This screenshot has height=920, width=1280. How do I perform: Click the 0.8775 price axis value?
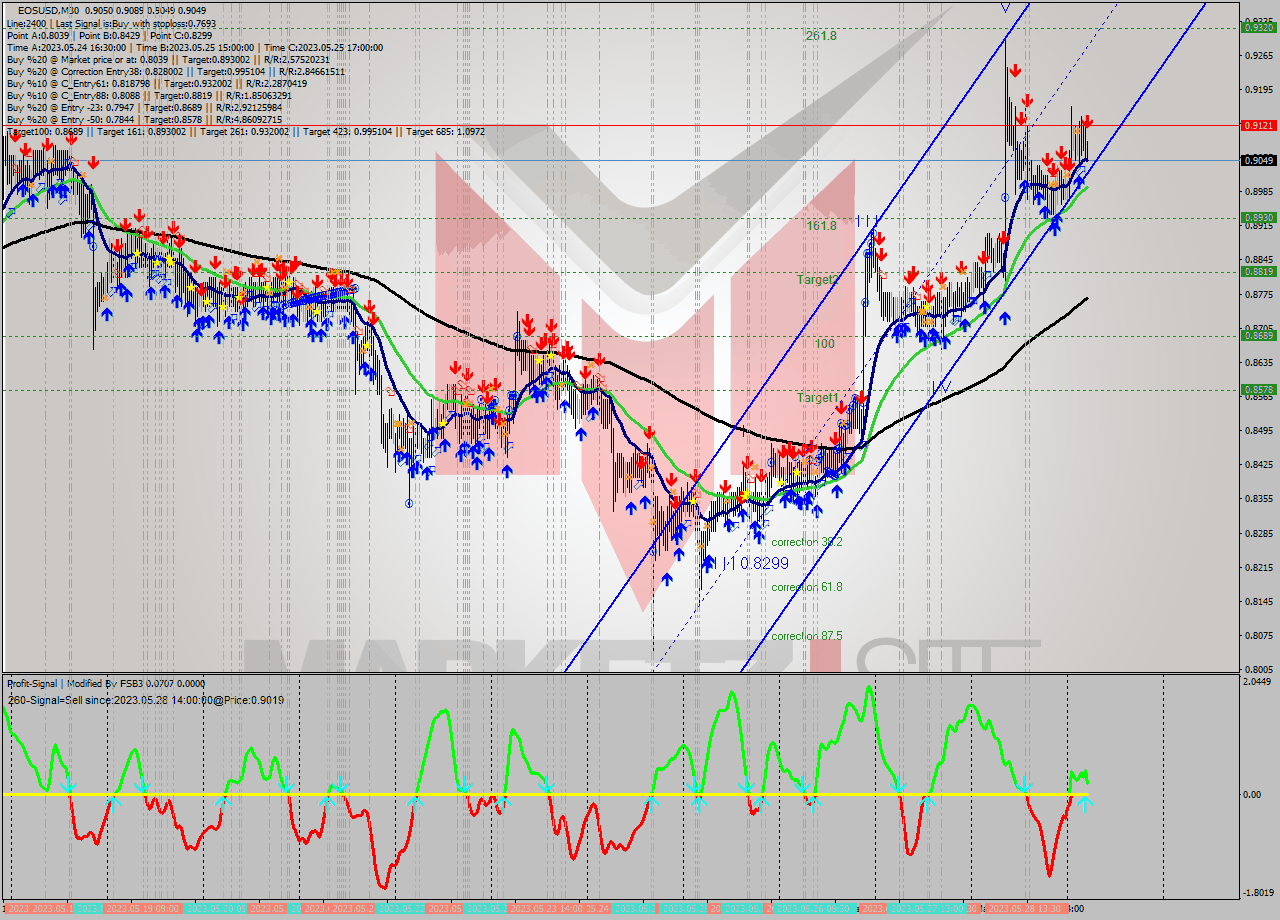click(x=1258, y=294)
